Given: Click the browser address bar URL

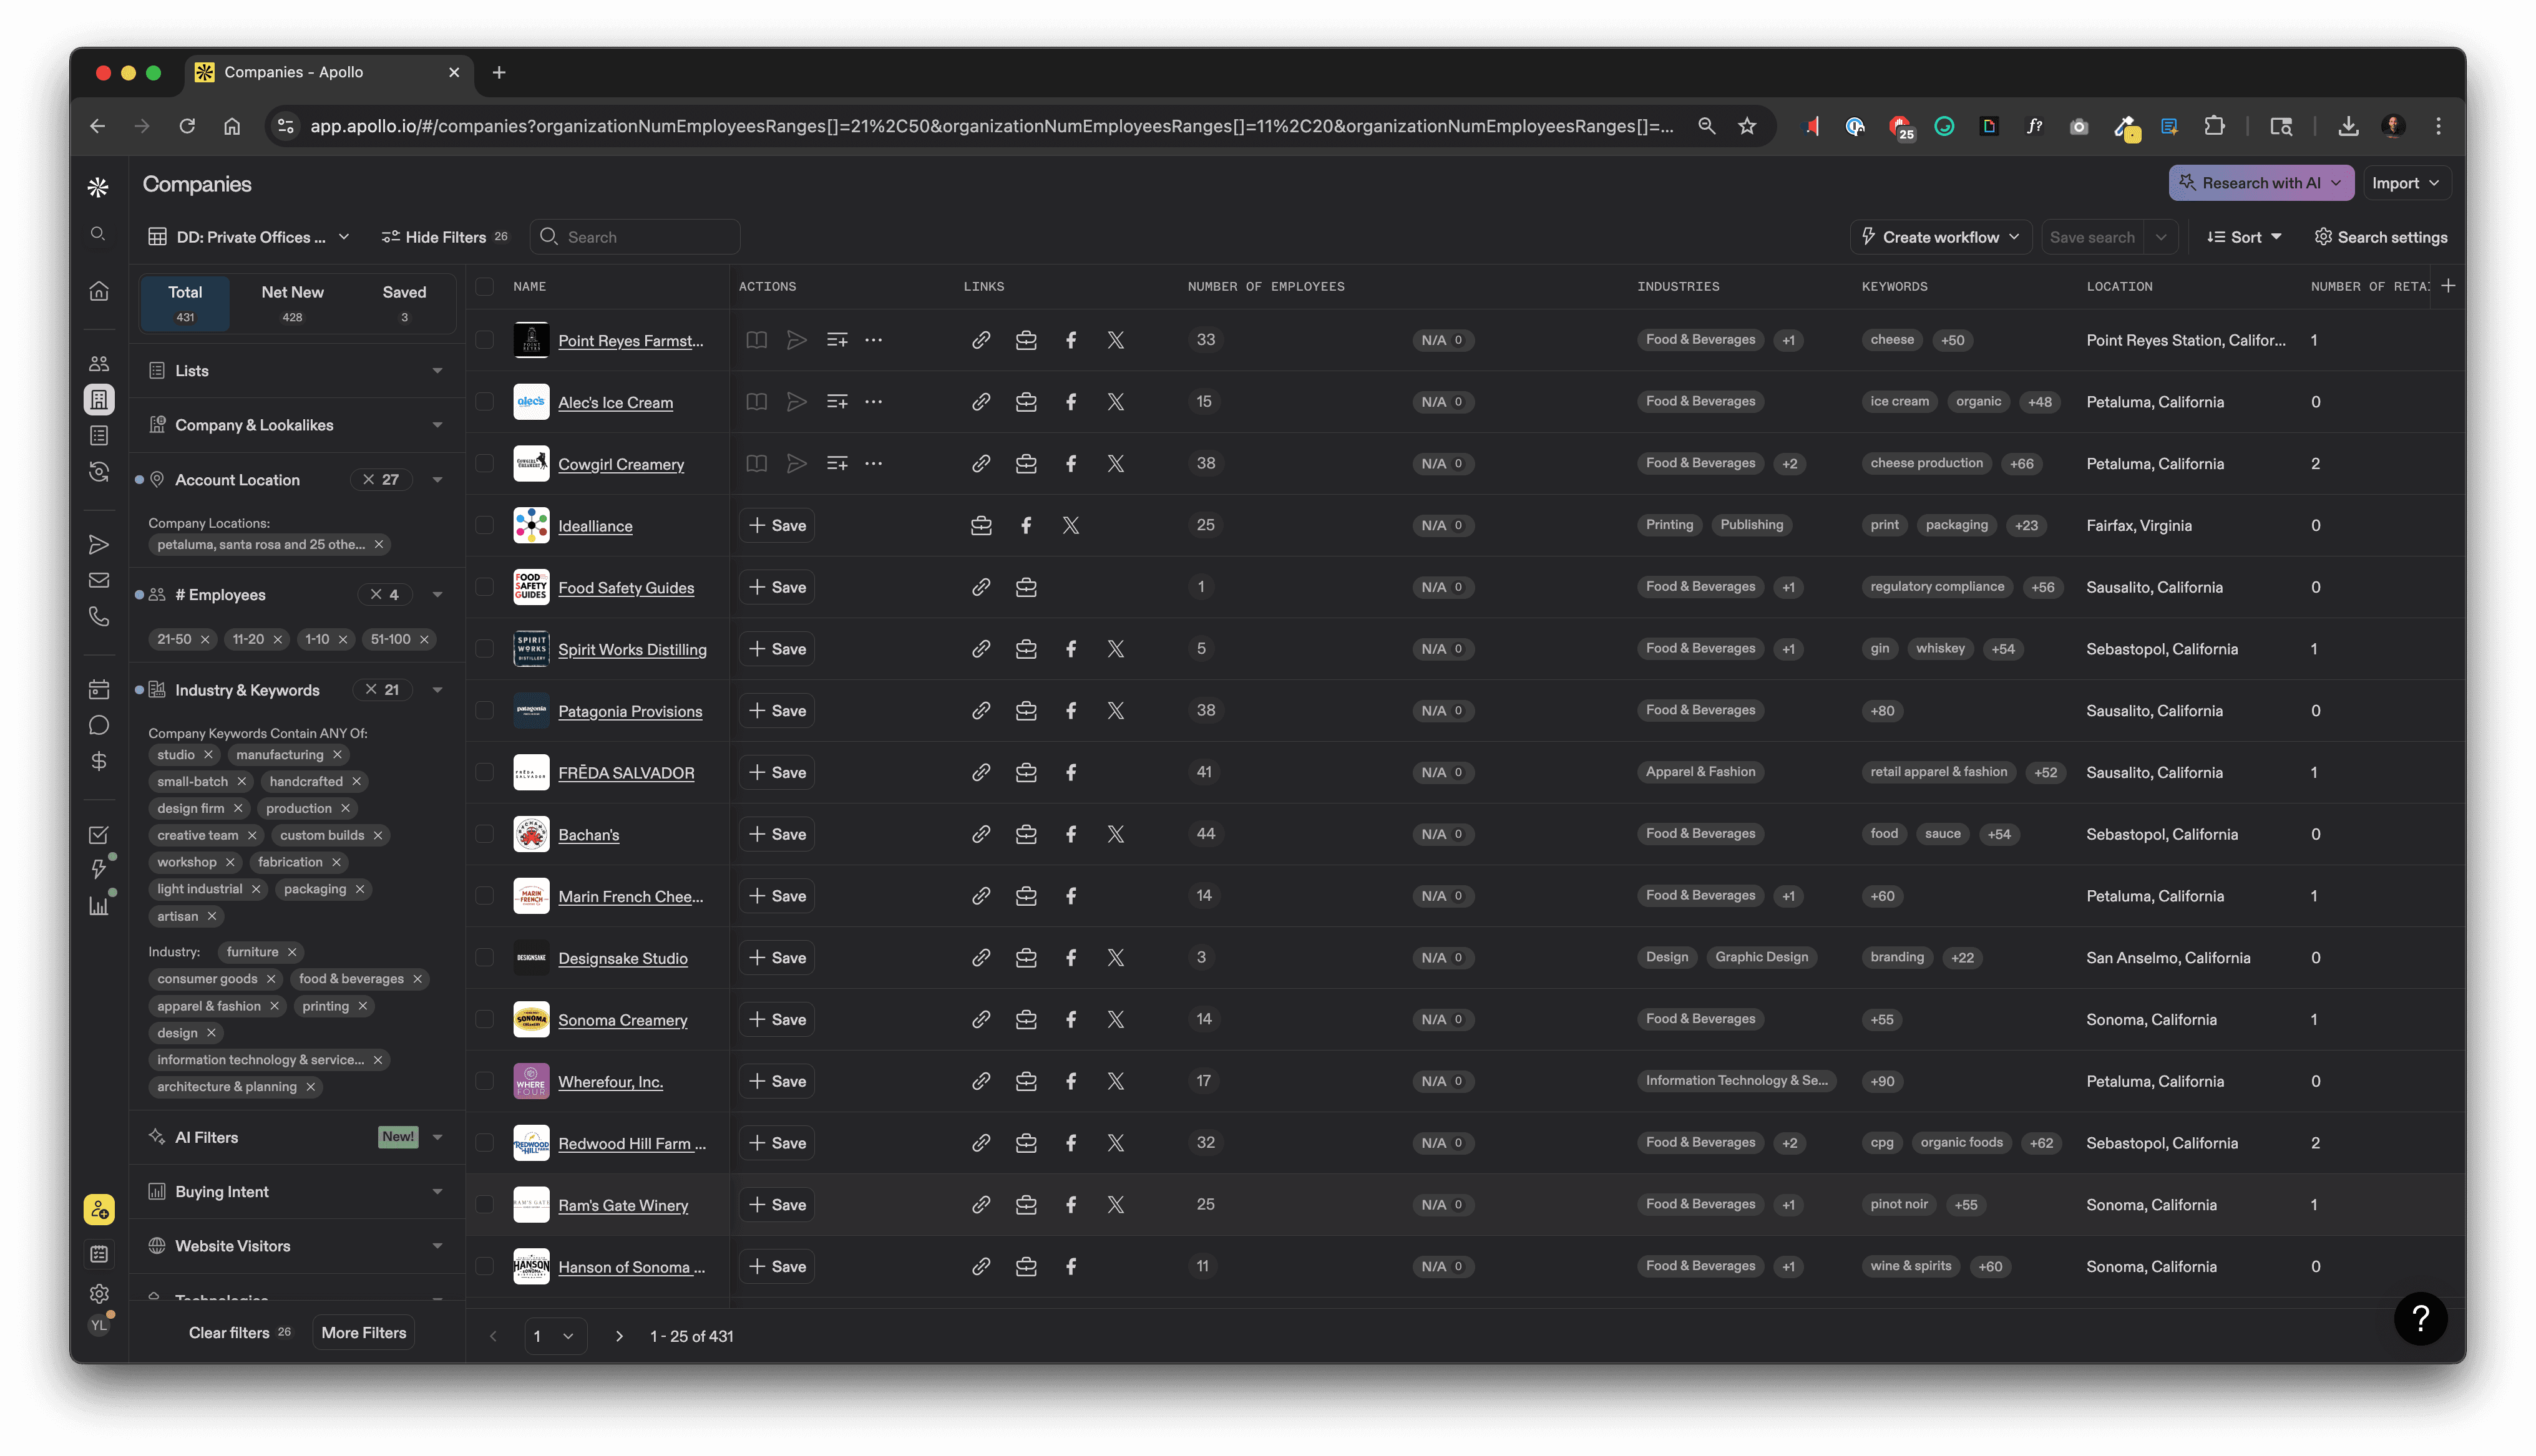Looking at the screenshot, I should pos(990,126).
